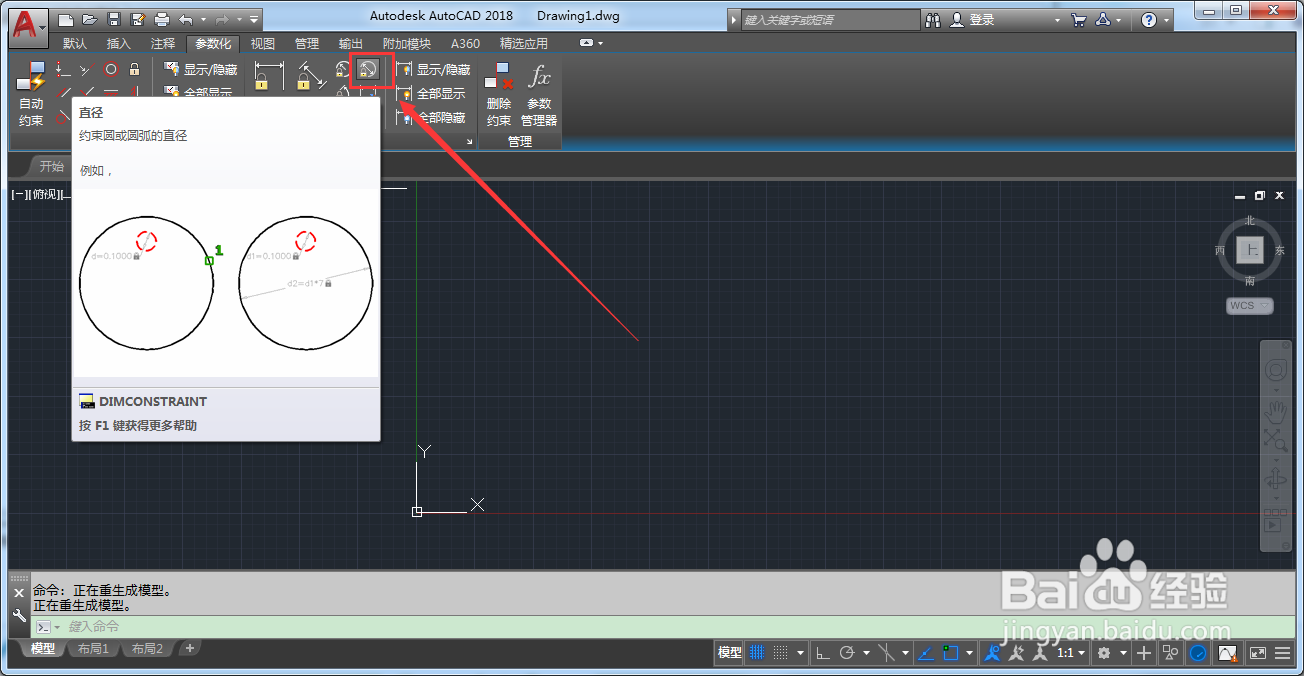Switch to the 默认 ribbon tab

pos(75,43)
